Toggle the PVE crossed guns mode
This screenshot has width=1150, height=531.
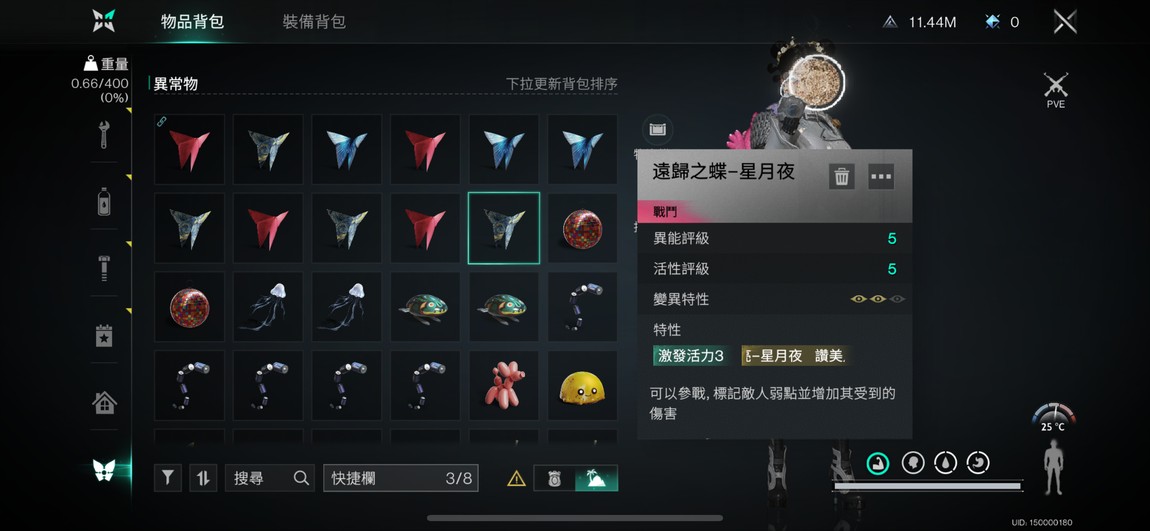[x=1055, y=90]
